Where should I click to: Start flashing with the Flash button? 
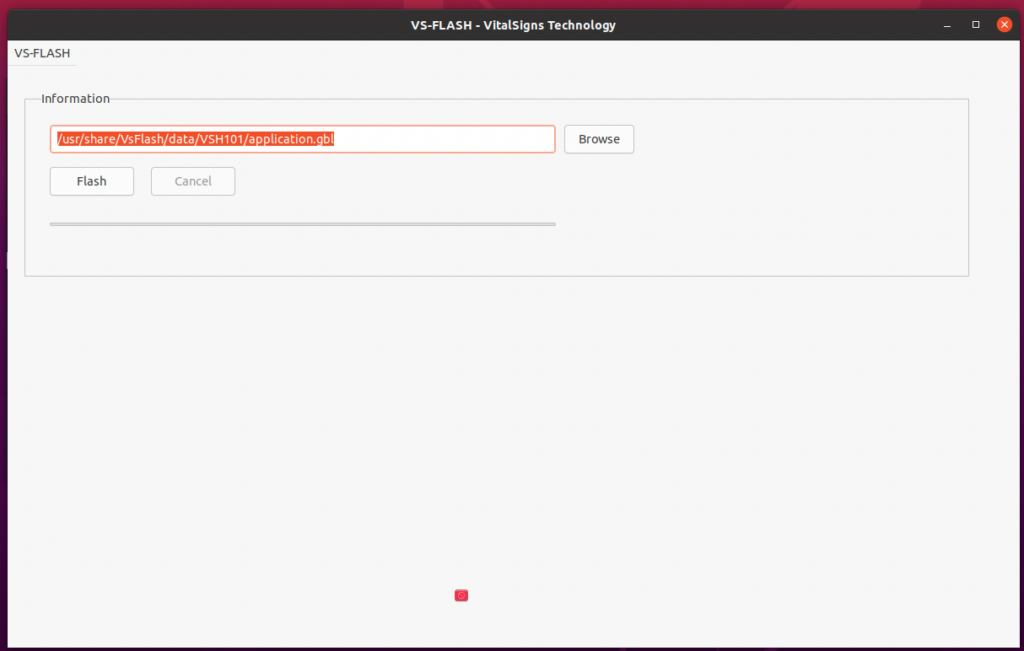click(x=91, y=181)
